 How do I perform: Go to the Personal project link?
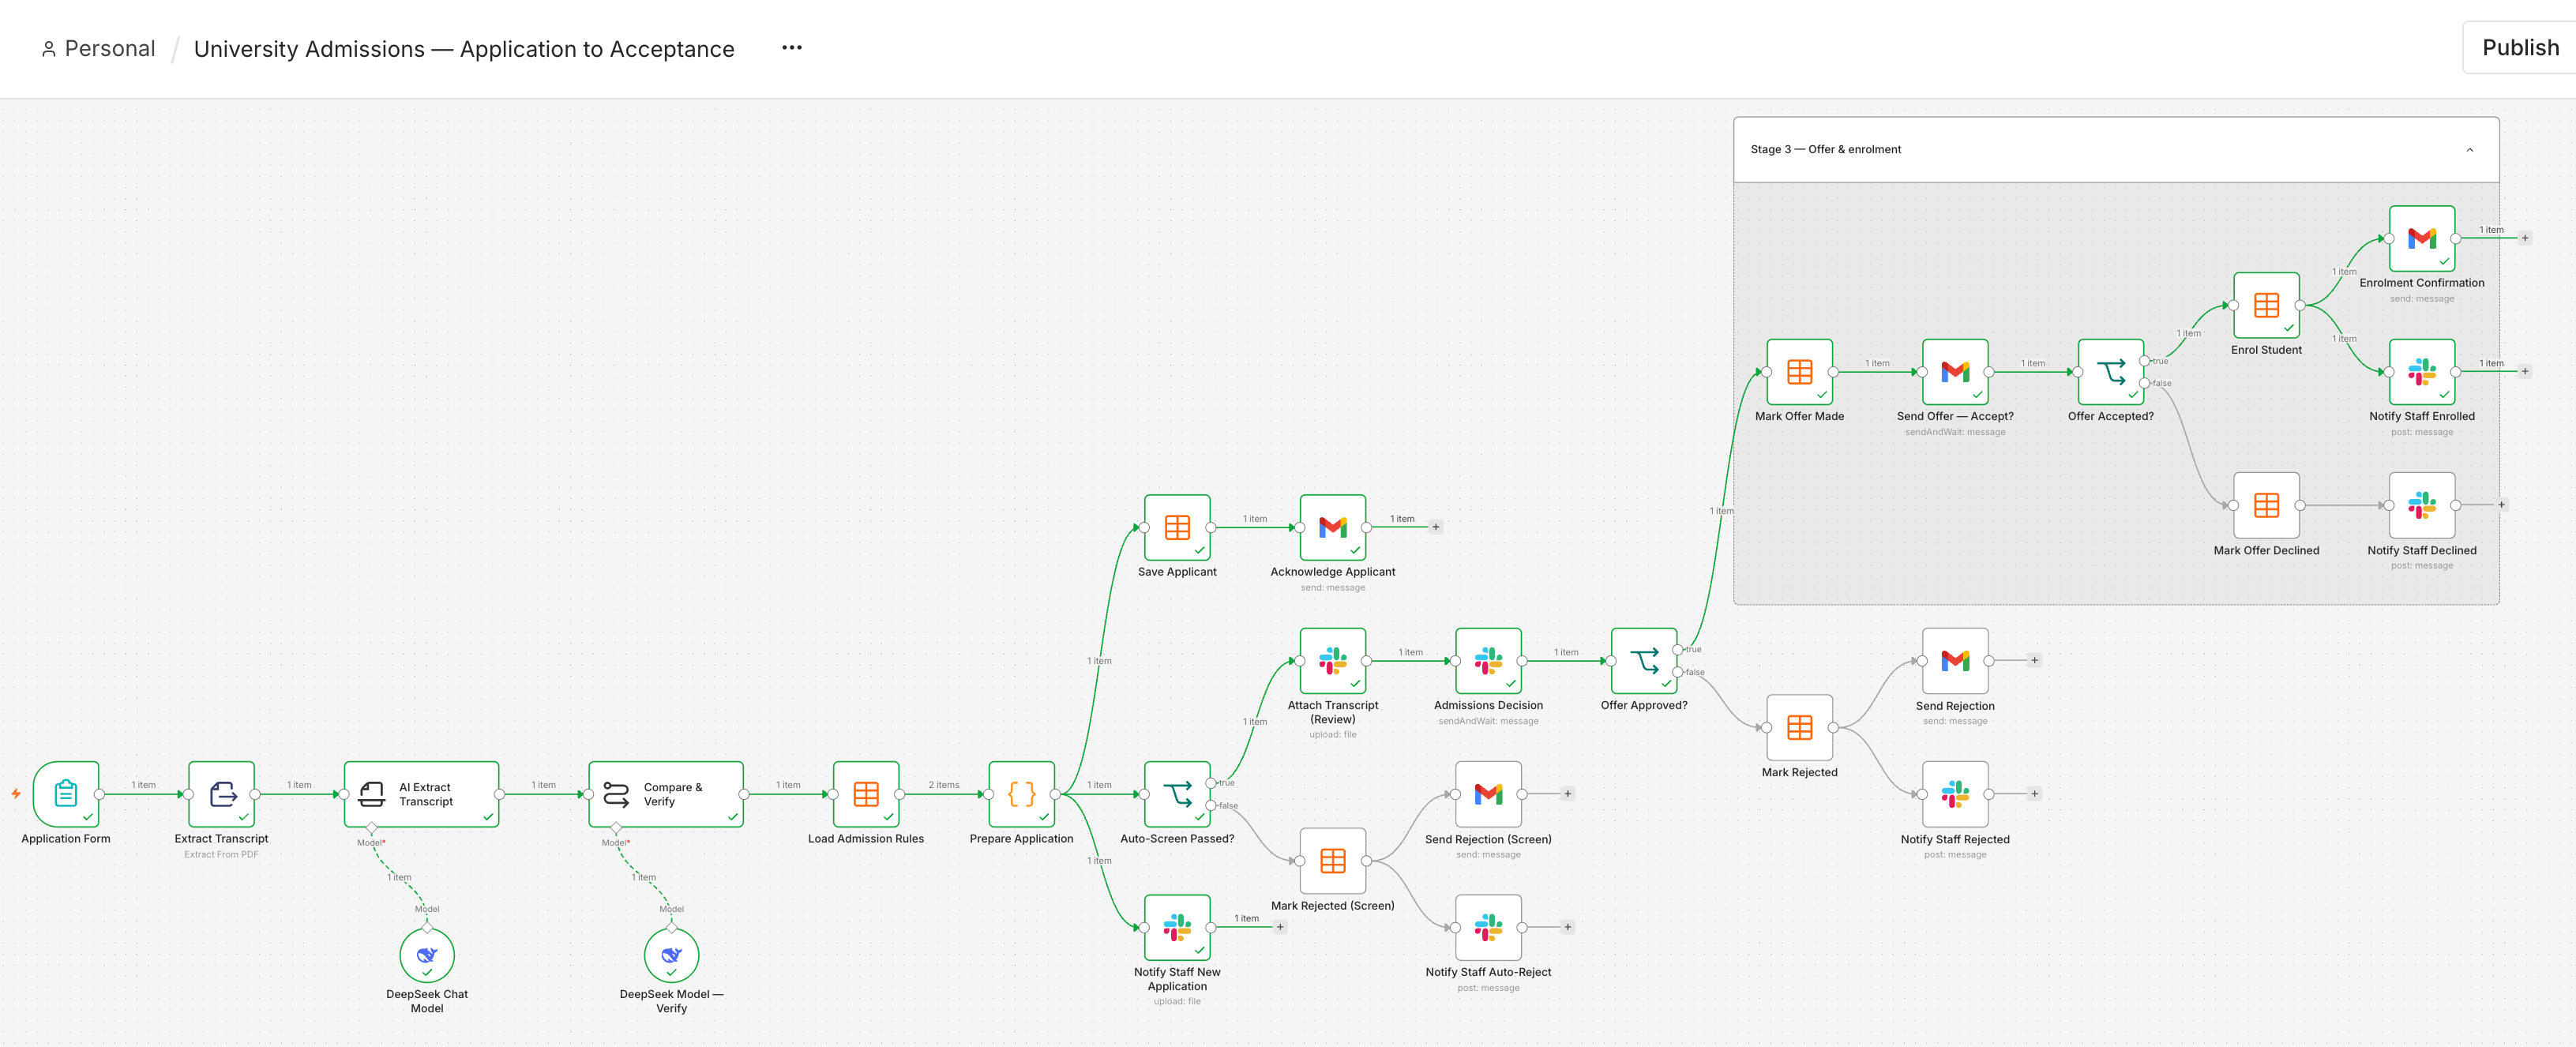pyautogui.click(x=98, y=49)
